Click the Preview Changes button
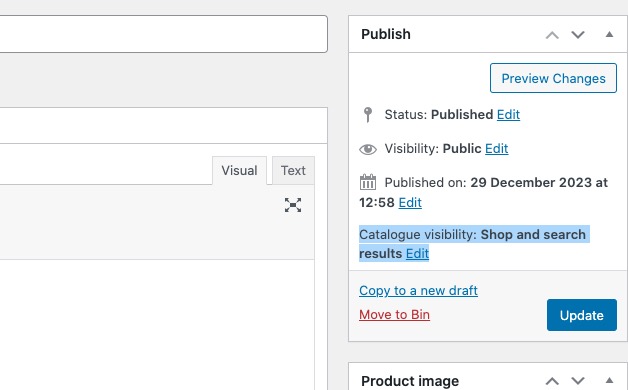The width and height of the screenshot is (628, 390). coord(553,78)
